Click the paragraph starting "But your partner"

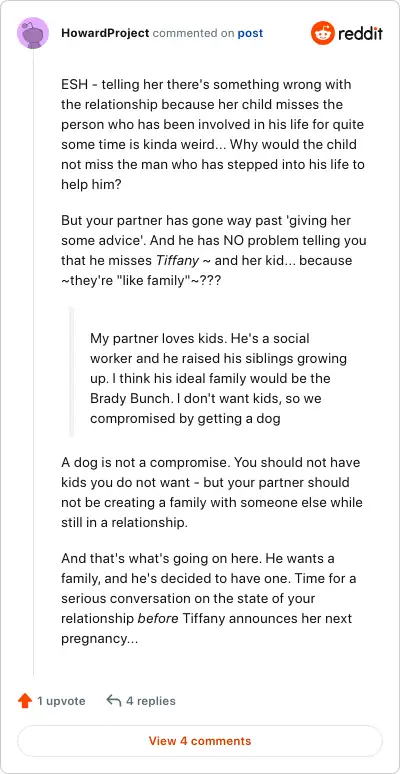[214, 250]
